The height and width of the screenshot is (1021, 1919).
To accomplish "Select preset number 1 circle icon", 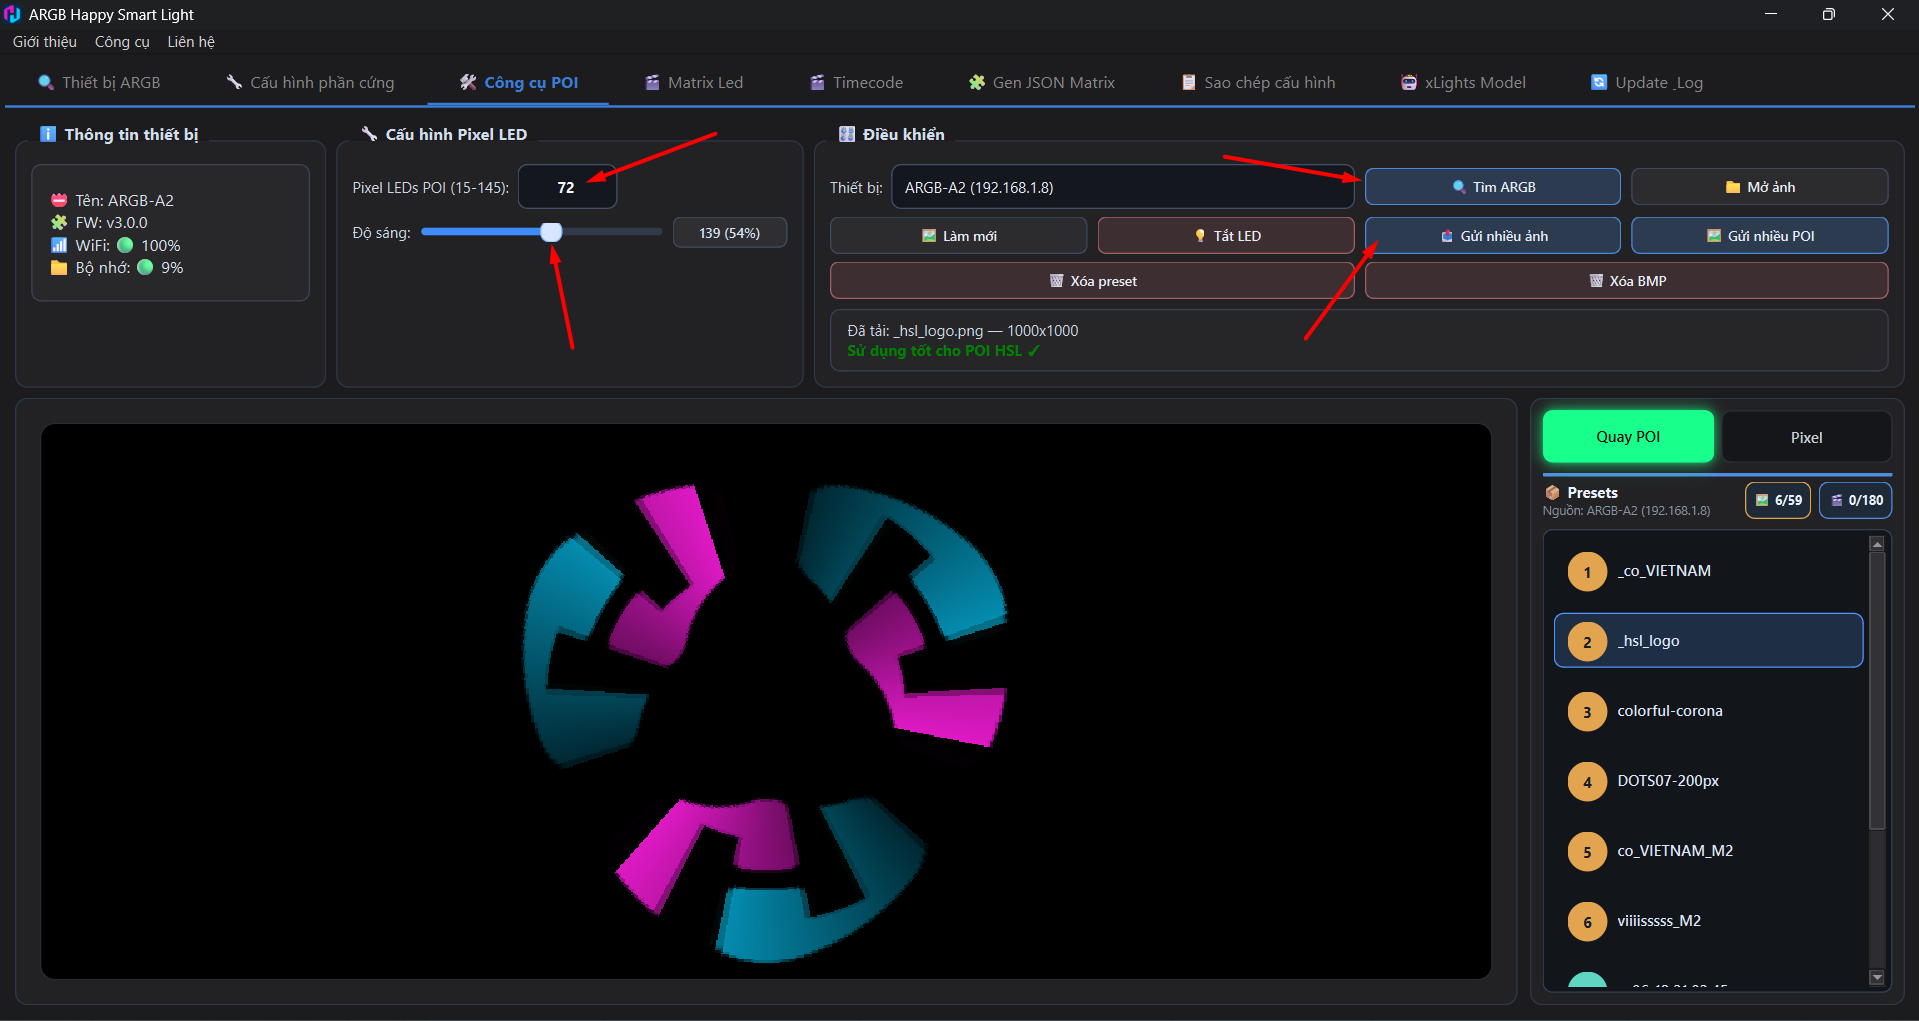I will coord(1587,572).
